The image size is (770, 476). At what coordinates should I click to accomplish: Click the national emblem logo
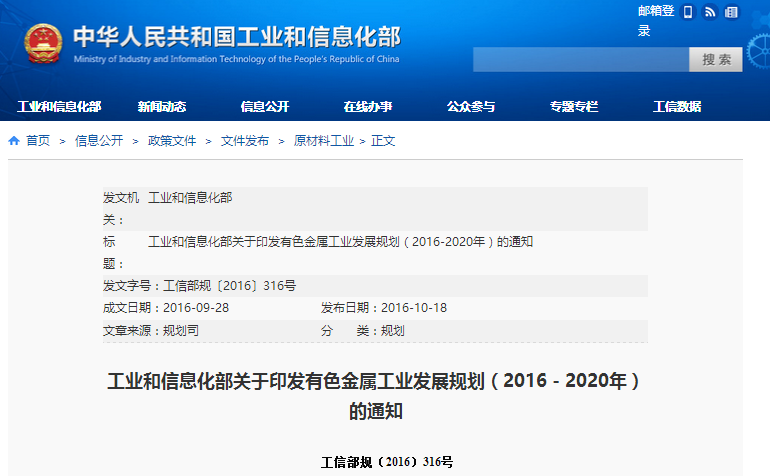[44, 43]
